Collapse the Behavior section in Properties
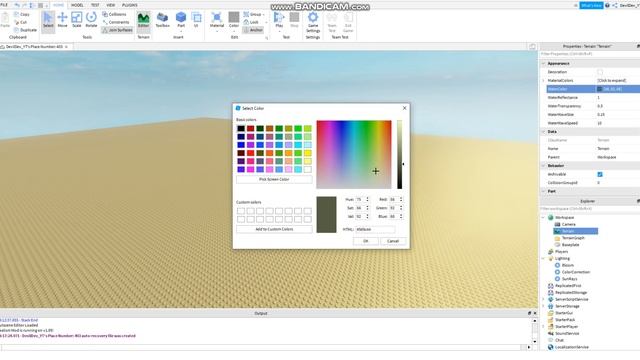Viewport: 640px width, 360px height. (x=543, y=166)
